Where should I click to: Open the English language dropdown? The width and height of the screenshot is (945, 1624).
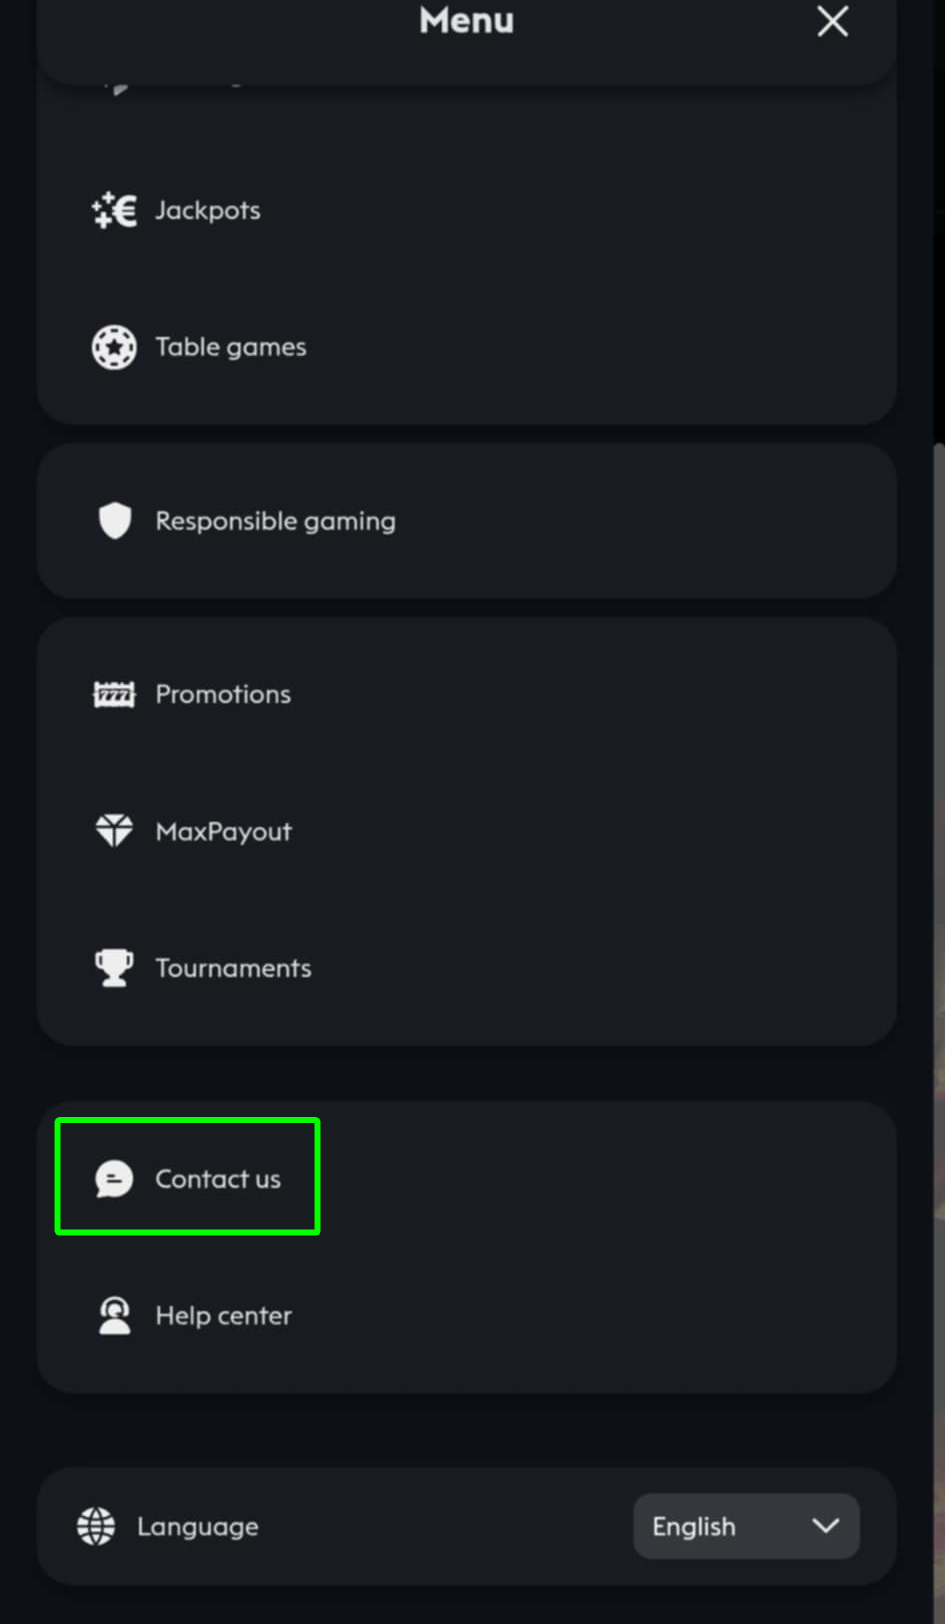(745, 1526)
